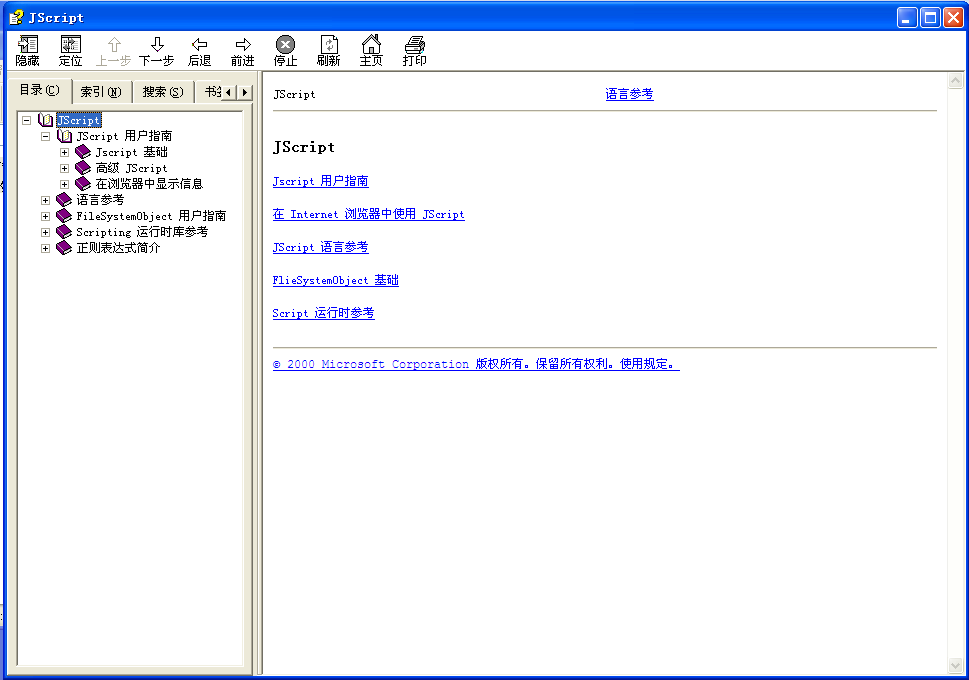
Task: Collapse the root JScript tree node
Action: pos(27,121)
